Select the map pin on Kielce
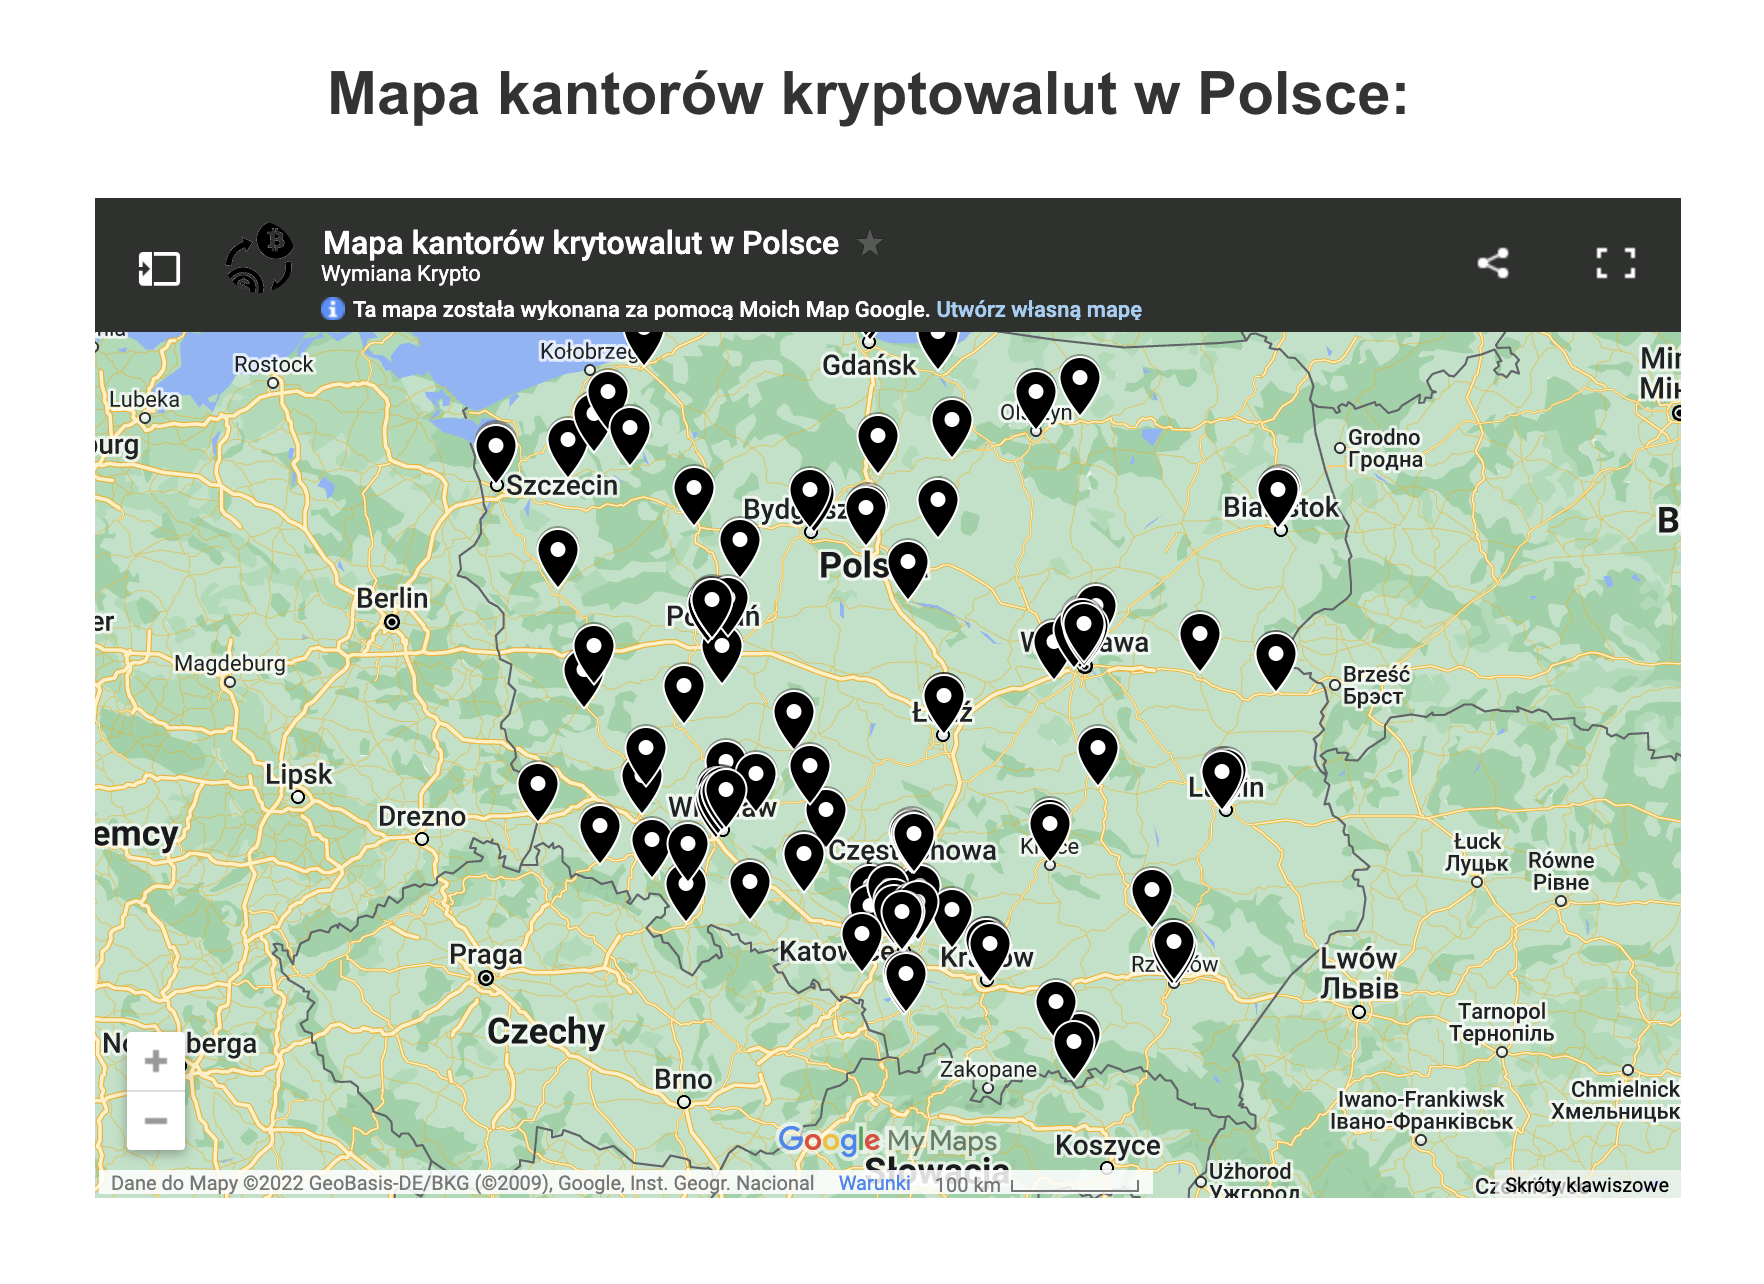Image resolution: width=1764 pixels, height=1284 pixels. (1050, 826)
